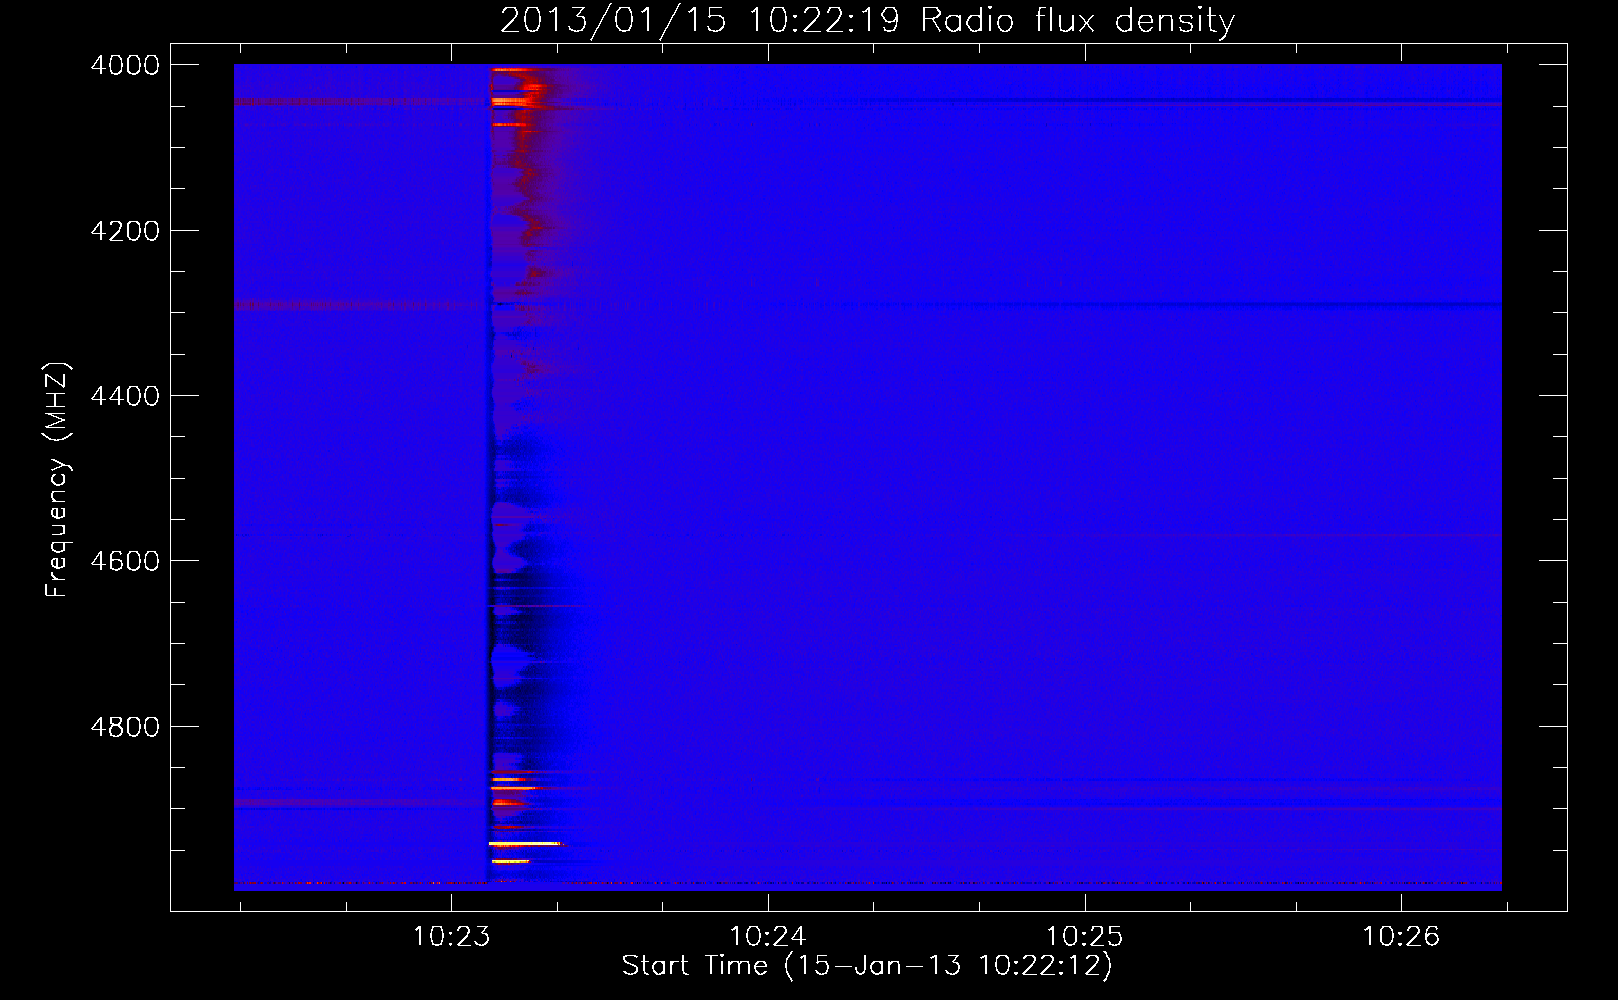The image size is (1618, 1000).
Task: Click the 10:24 time tick label
Action: pos(768,937)
